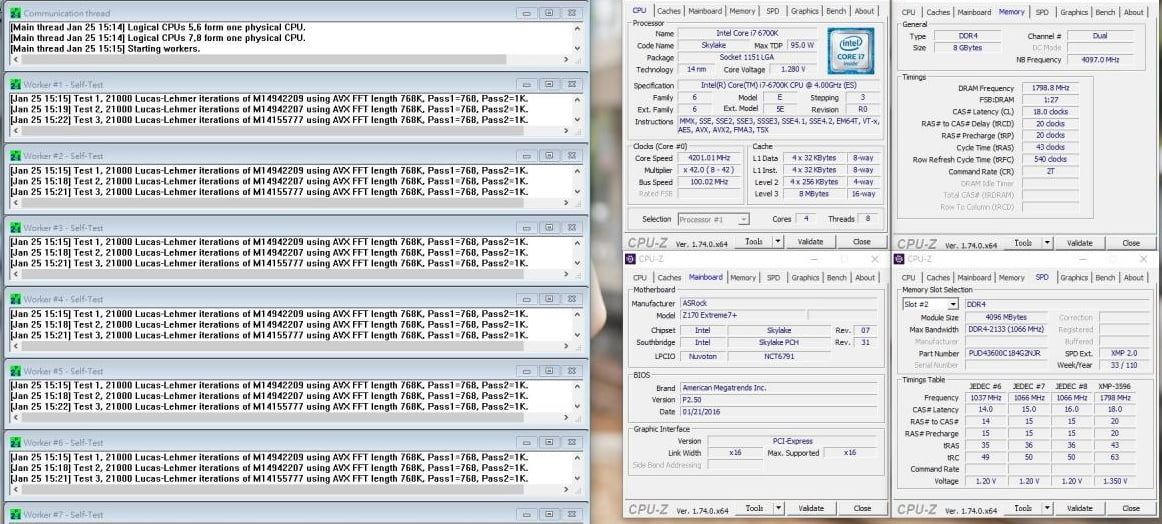Viewport: 1162px width, 524px height.
Task: Click the CPU-Z icon in Mainboard window title bar
Action: pos(630,258)
